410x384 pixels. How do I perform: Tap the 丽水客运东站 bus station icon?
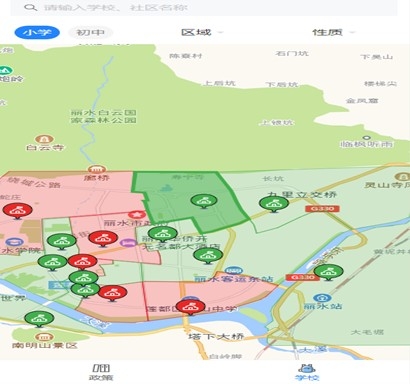click(x=234, y=270)
